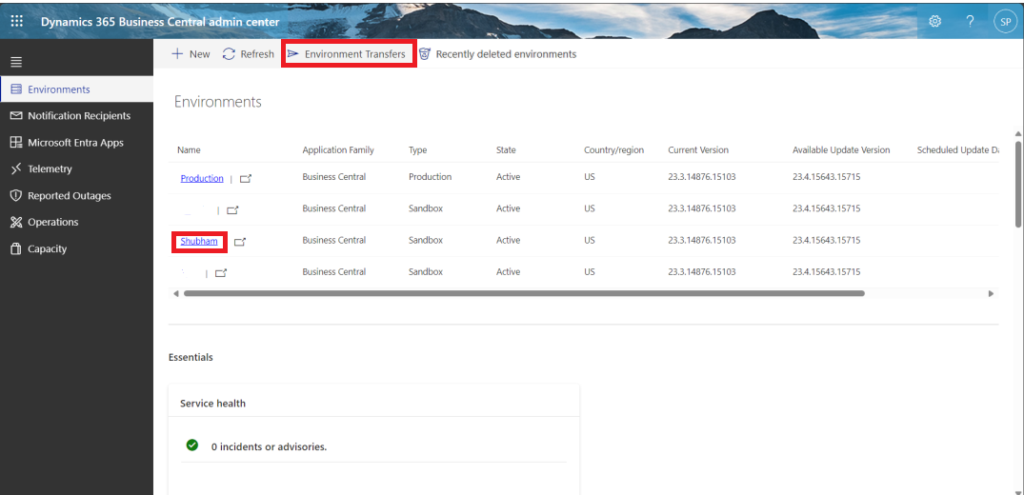Launch Shubham environment via open-in-new icon

click(240, 242)
